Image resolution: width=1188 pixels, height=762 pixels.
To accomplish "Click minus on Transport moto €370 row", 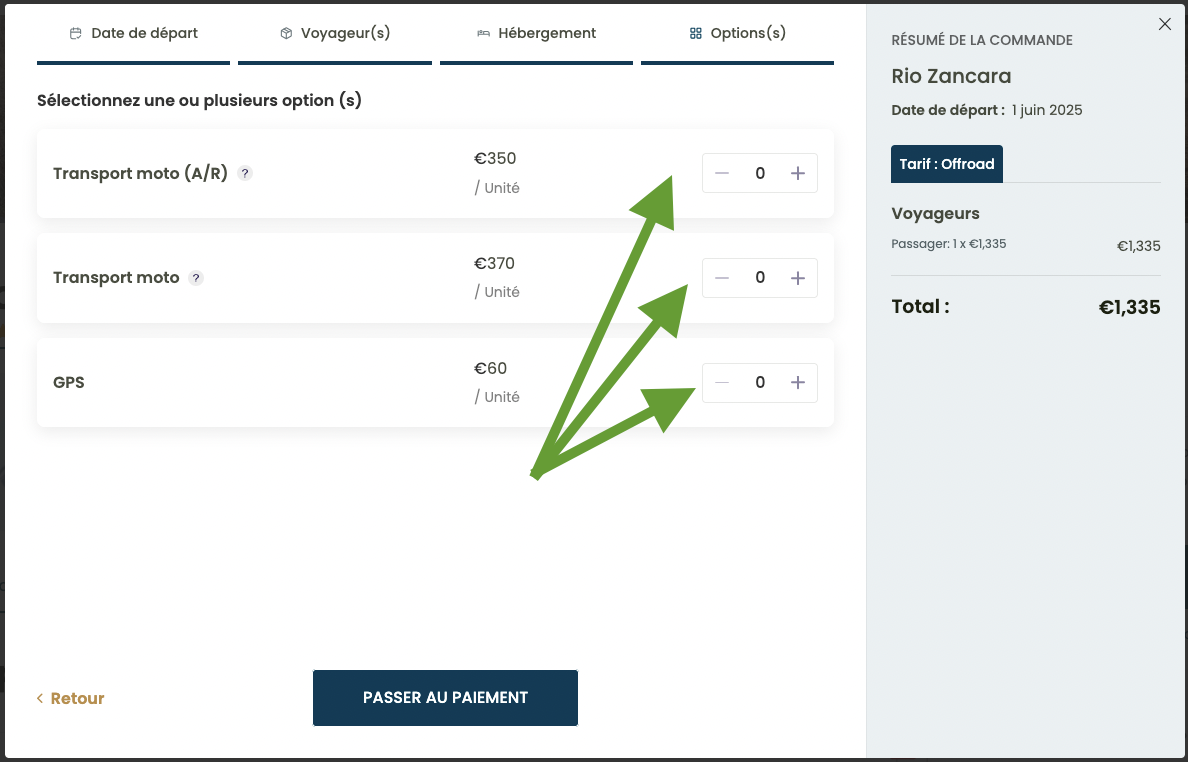I will click(x=721, y=278).
